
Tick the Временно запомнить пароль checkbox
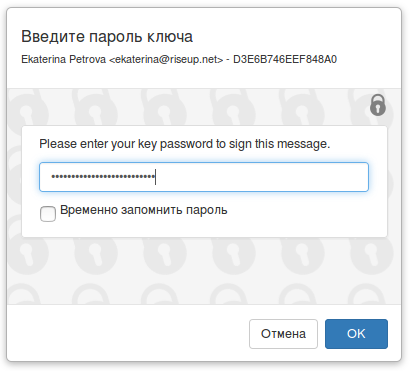pos(48,214)
